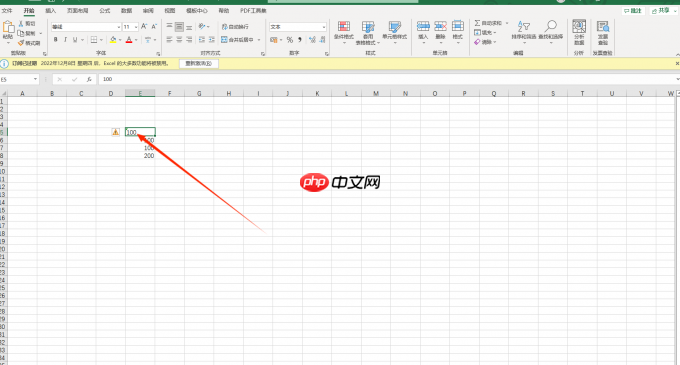Click the Merge and Center button
Screen dimensions: 680x365
pyautogui.click(x=237, y=40)
